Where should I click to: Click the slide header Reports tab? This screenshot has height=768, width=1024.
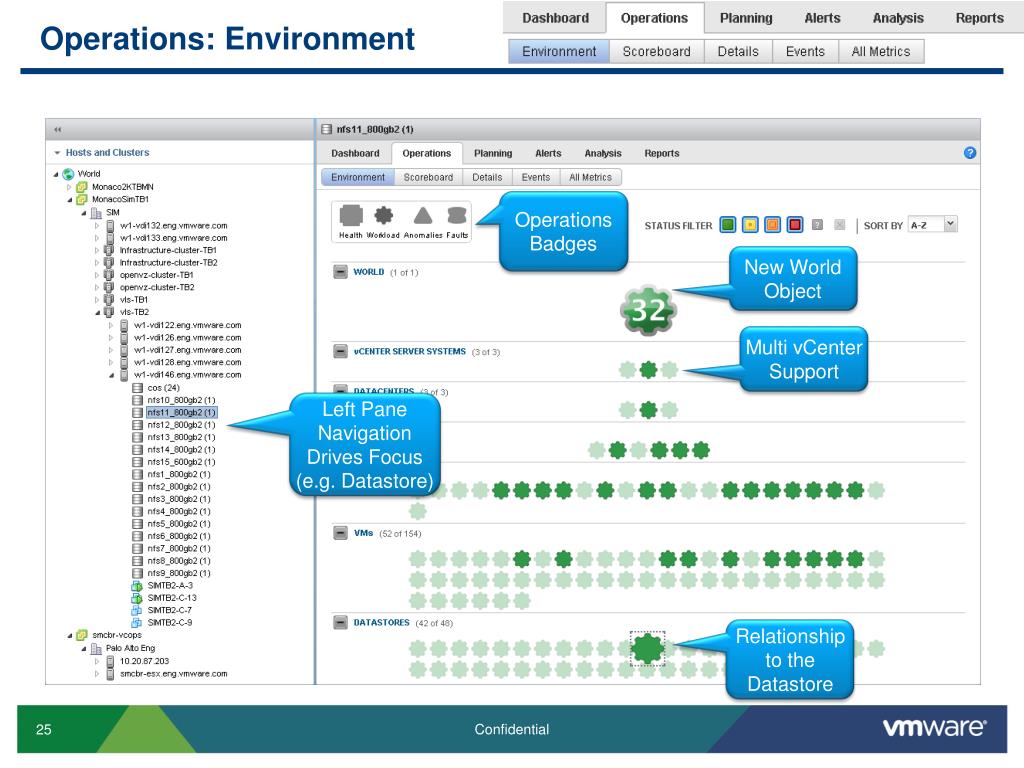tap(979, 18)
